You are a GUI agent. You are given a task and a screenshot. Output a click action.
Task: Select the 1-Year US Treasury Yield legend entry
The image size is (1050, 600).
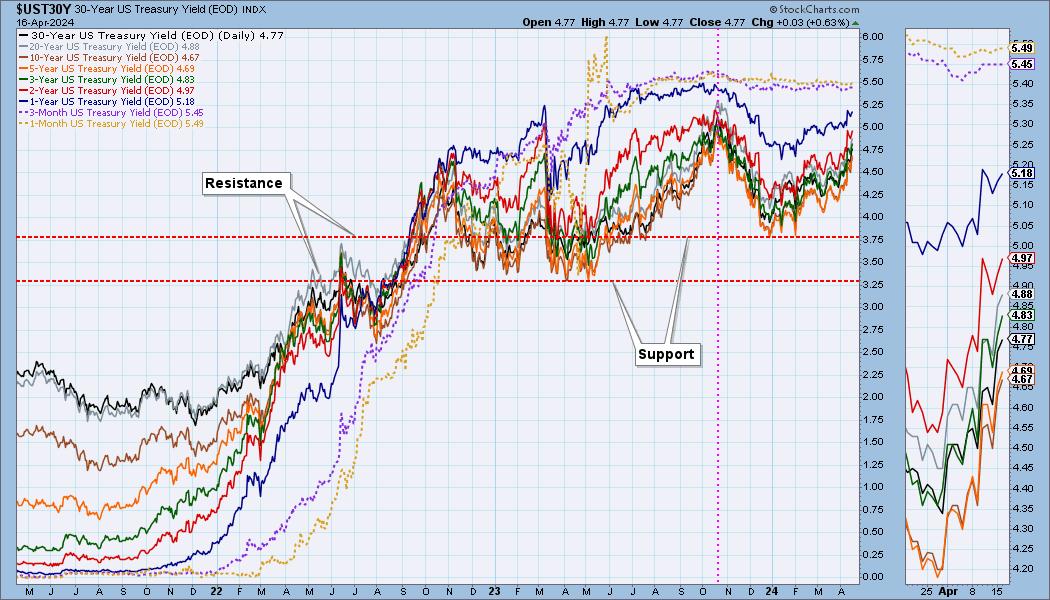click(107, 101)
